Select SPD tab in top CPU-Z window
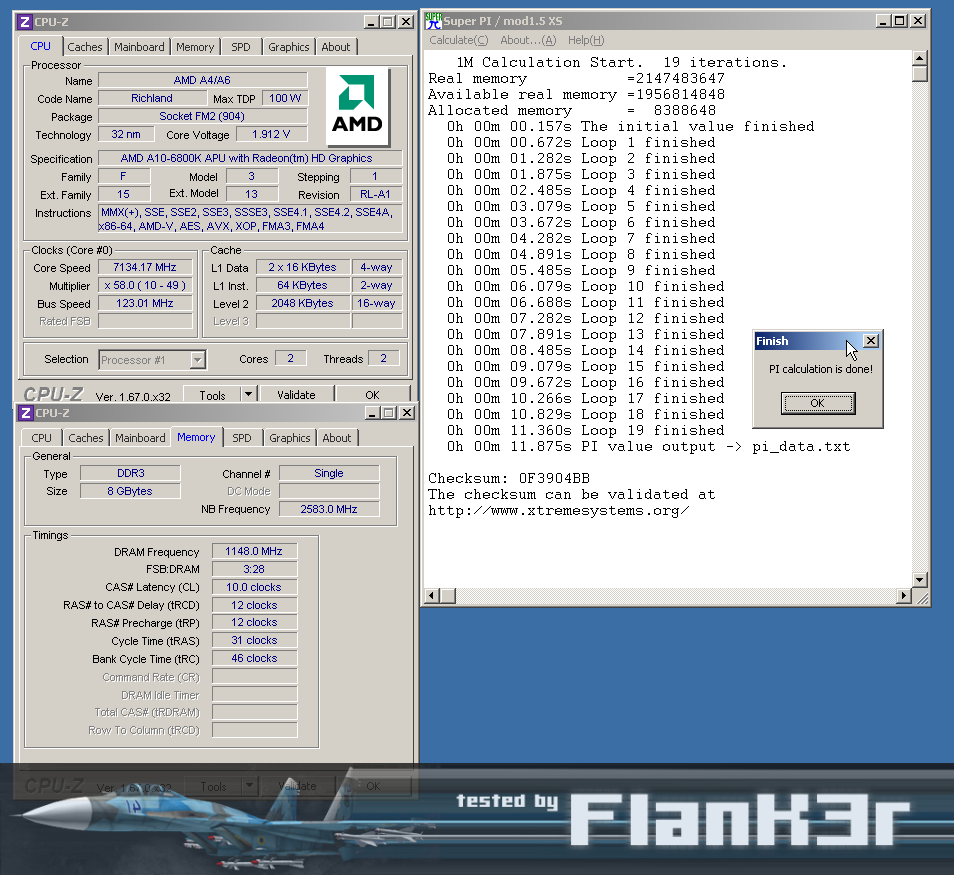 [240, 47]
